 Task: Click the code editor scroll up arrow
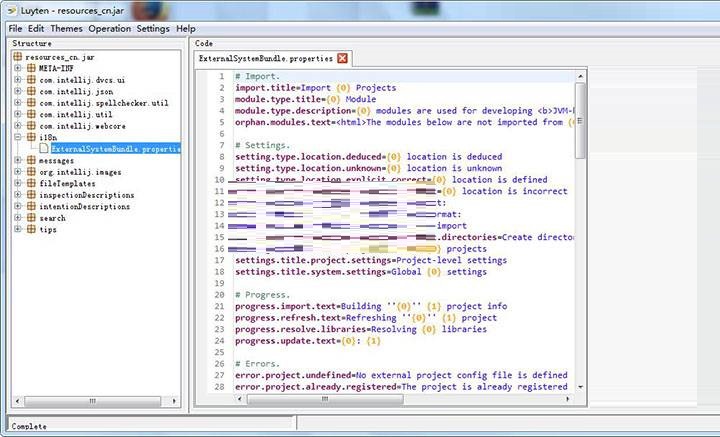580,76
